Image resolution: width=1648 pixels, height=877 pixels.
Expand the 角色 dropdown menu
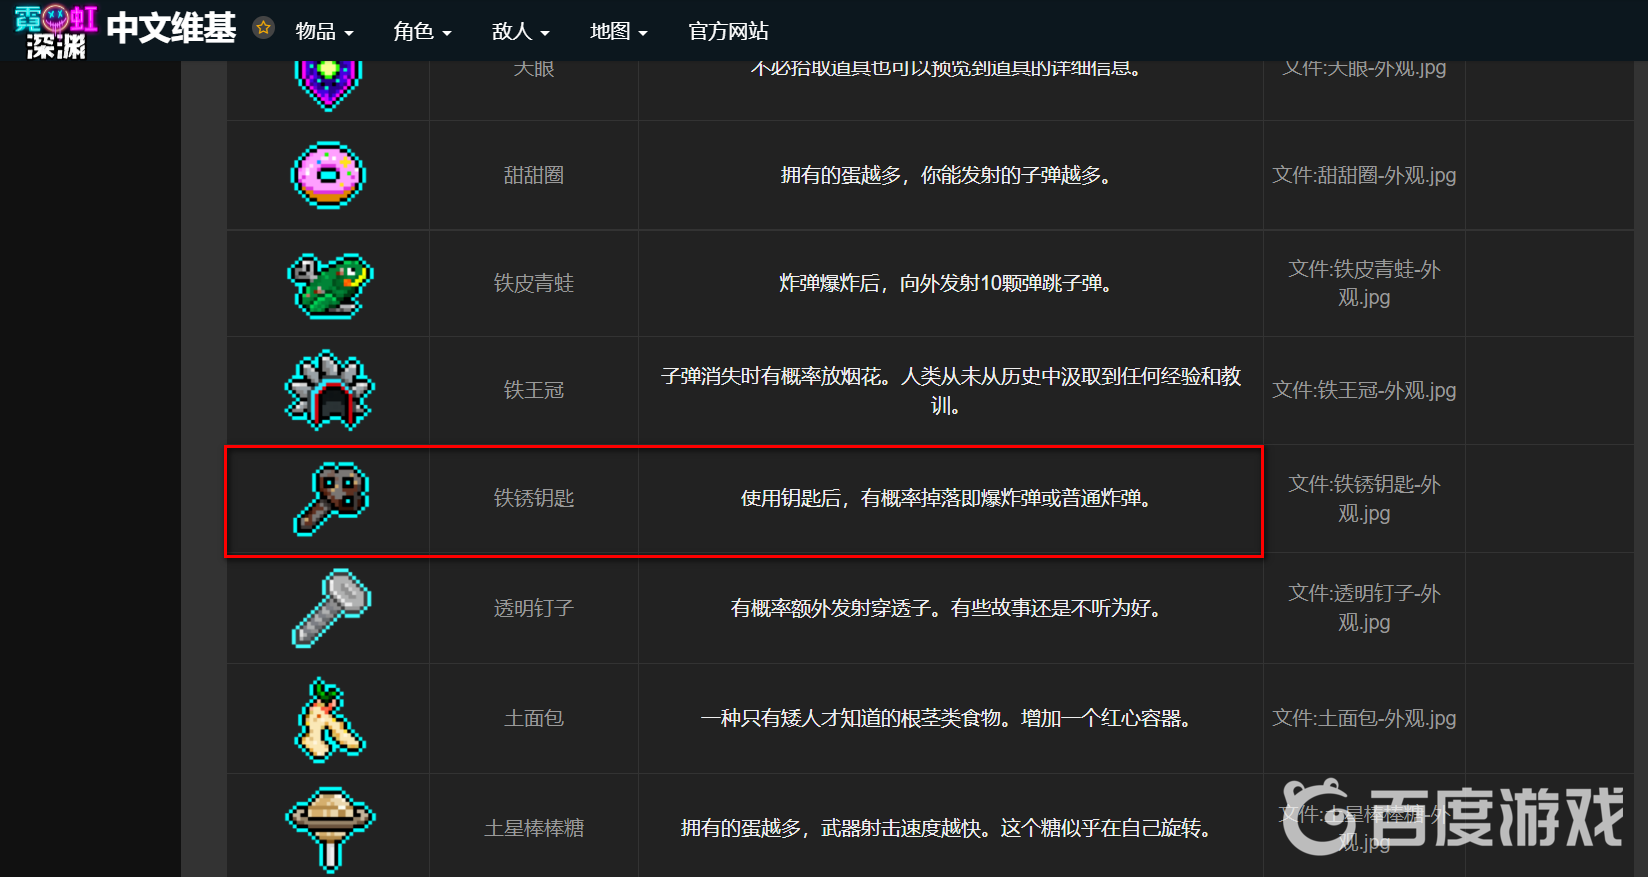(x=422, y=32)
